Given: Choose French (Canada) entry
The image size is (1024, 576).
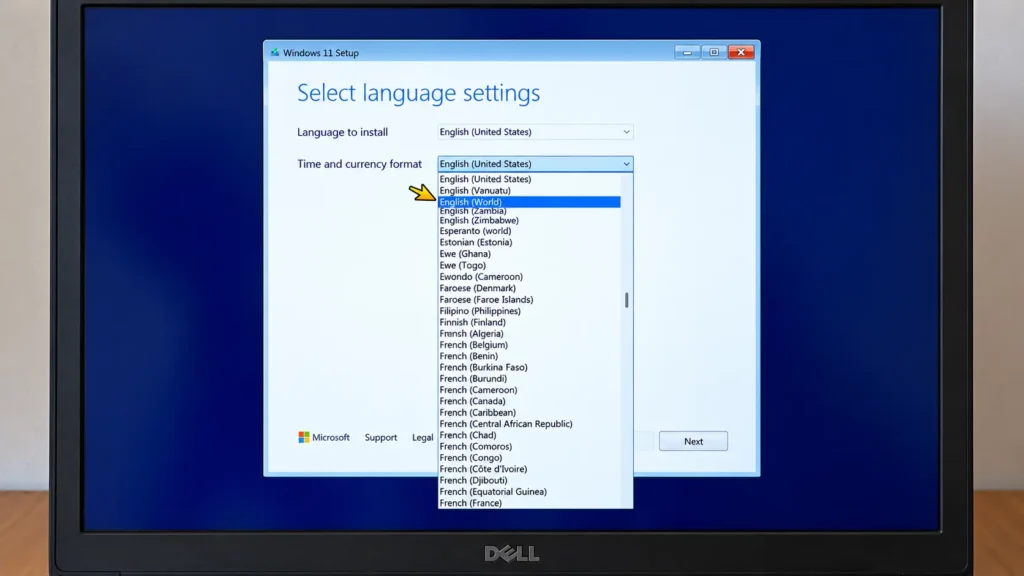Looking at the screenshot, I should pyautogui.click(x=529, y=401).
